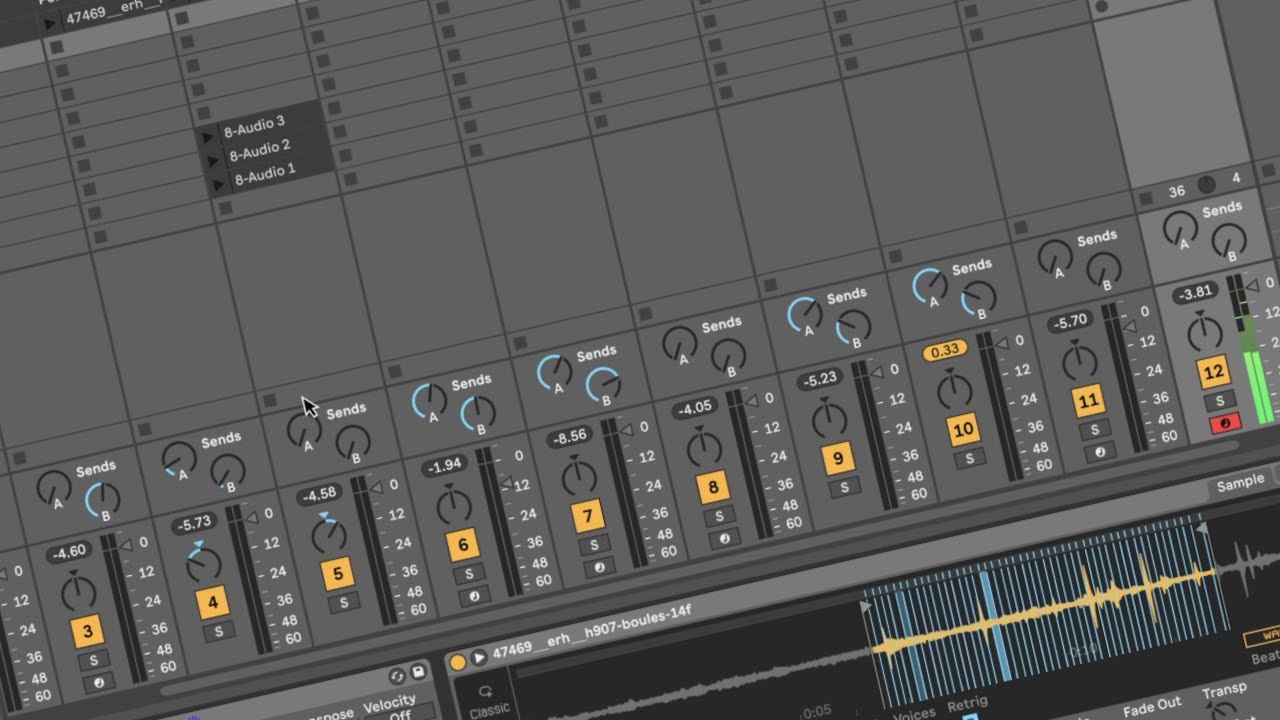This screenshot has height=720, width=1280.
Task: Launch the 8-Audio 2 clip
Action: [213, 160]
